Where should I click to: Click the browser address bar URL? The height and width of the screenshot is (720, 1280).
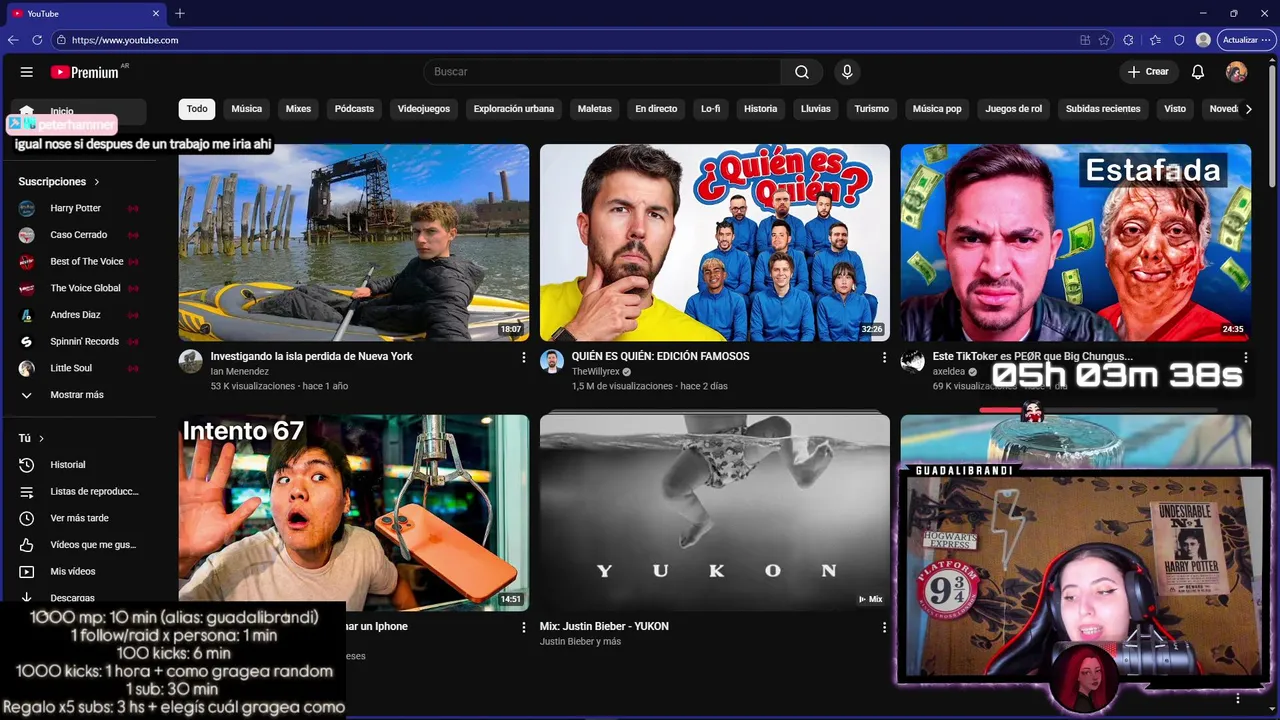[x=125, y=40]
